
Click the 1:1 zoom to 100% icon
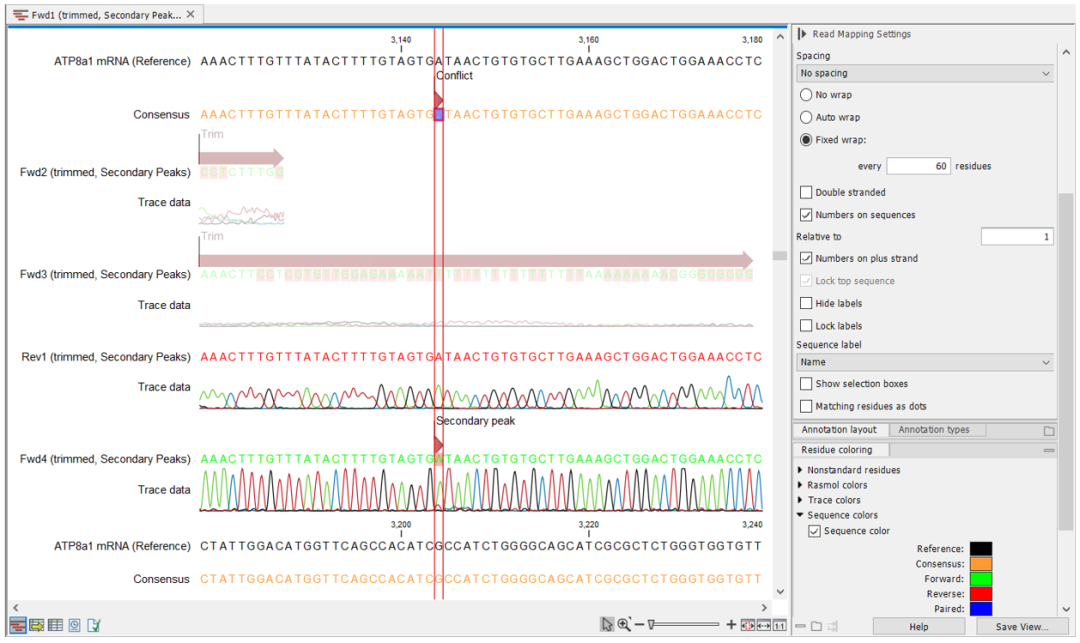(x=780, y=625)
